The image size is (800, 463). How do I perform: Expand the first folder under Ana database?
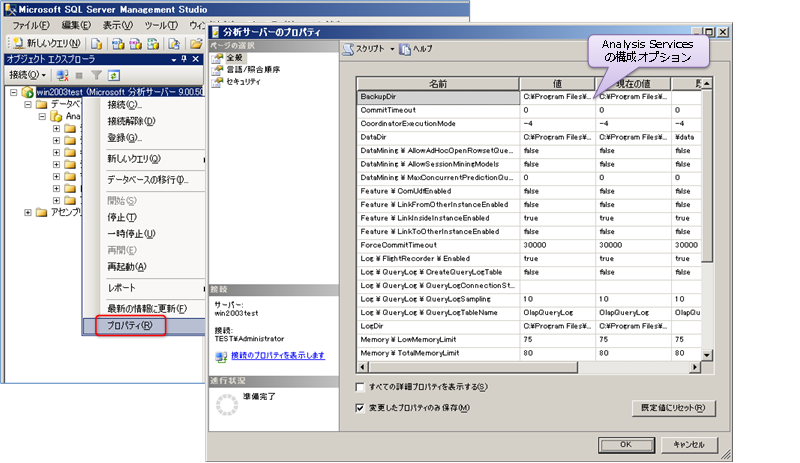tap(57, 129)
